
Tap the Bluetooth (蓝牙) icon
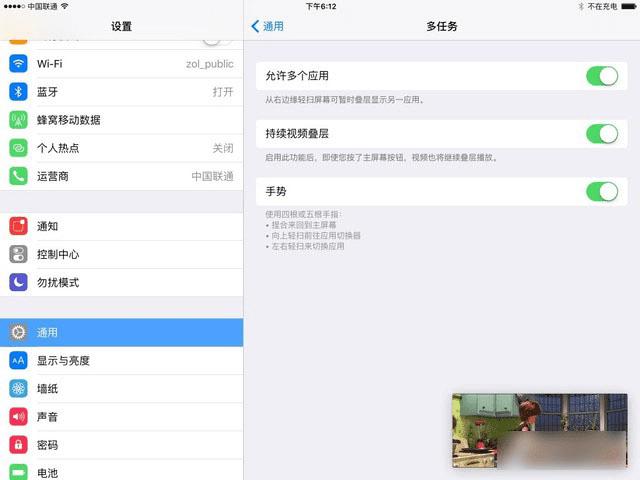pyautogui.click(x=18, y=92)
